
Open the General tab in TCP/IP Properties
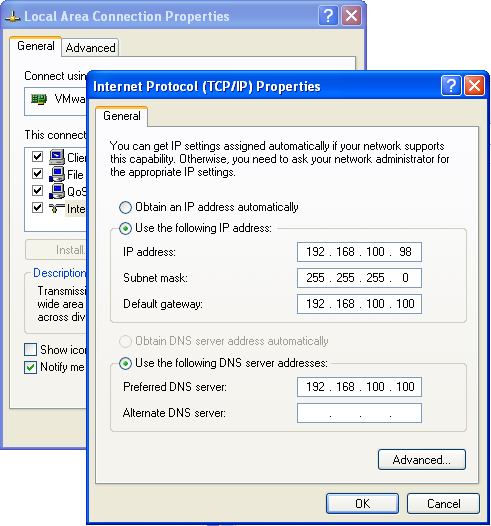coord(122,116)
